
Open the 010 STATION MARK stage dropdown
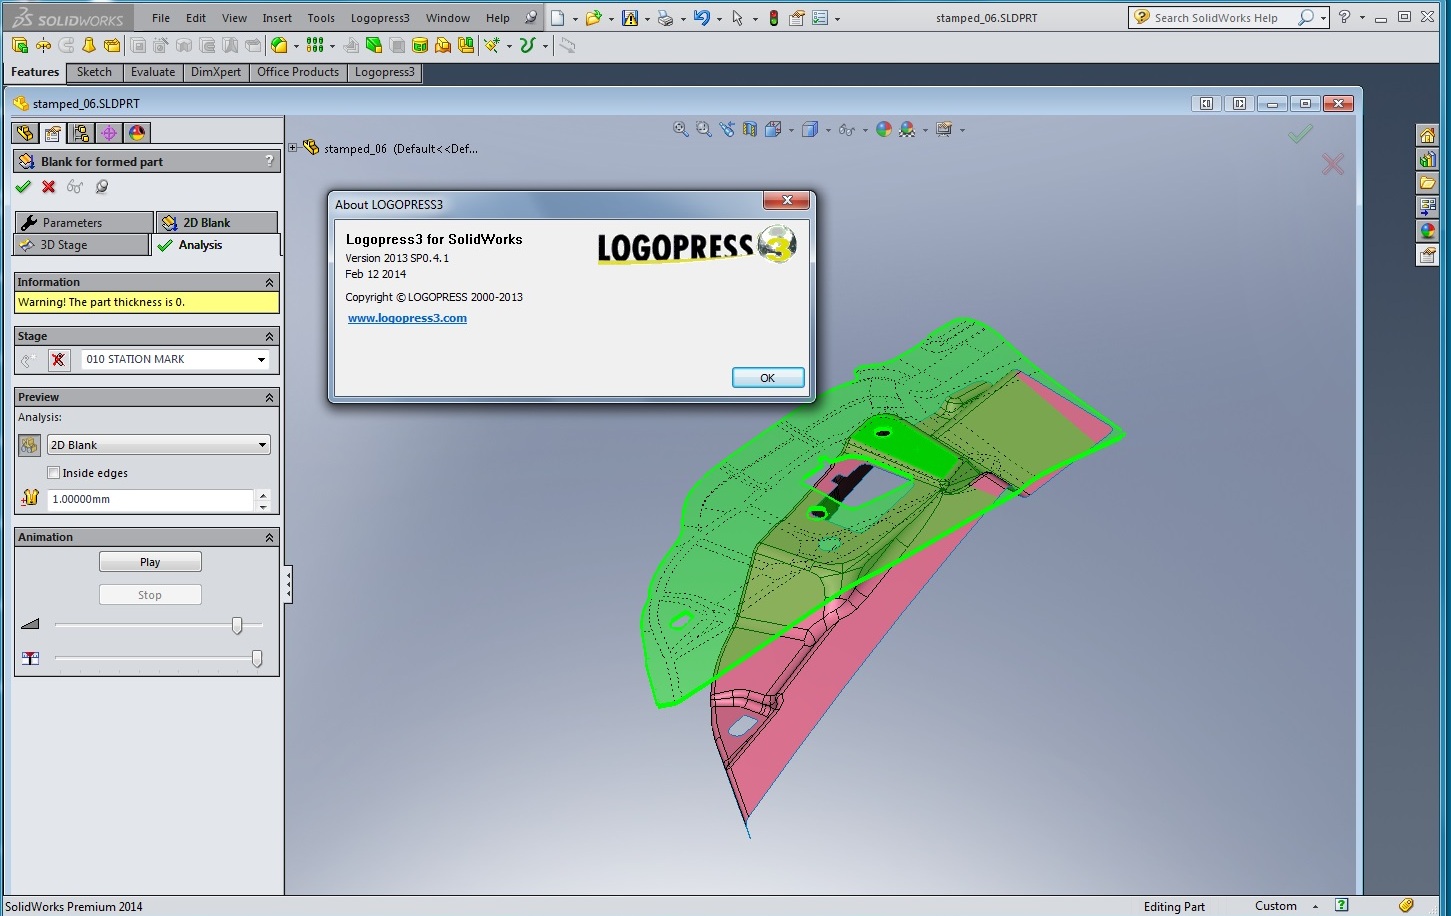tap(175, 360)
